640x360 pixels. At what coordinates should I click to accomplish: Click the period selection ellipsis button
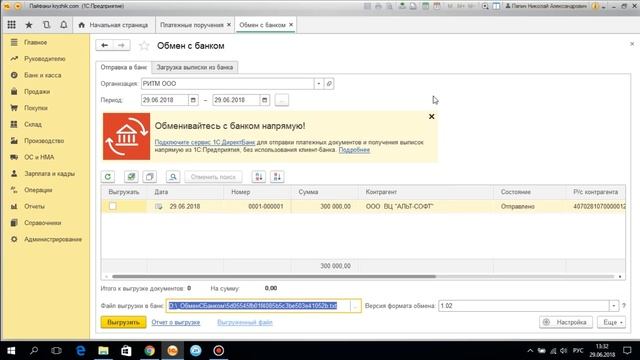[282, 100]
